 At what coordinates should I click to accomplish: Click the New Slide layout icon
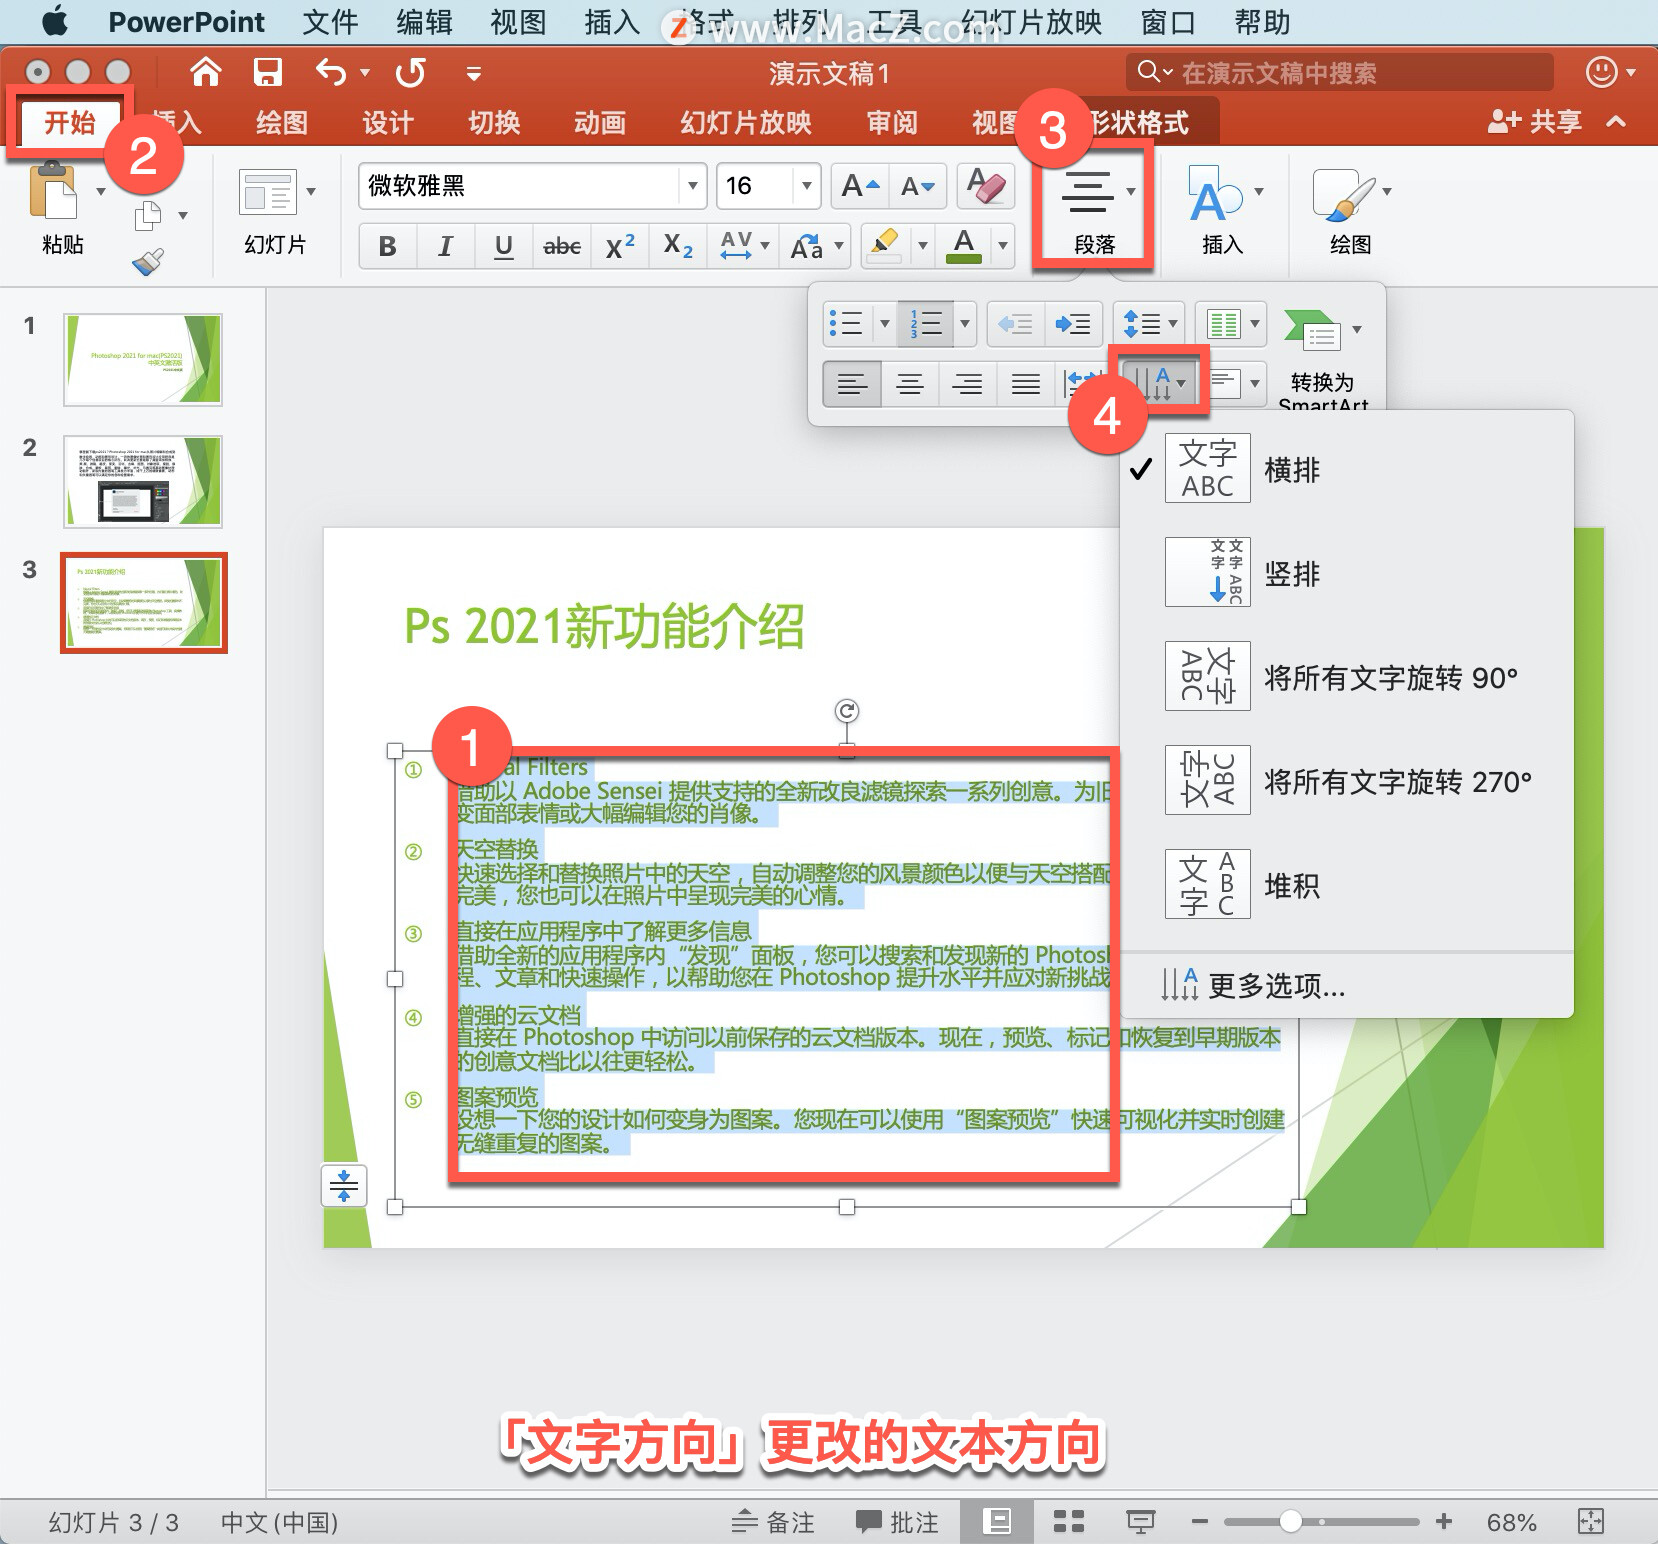click(x=268, y=192)
